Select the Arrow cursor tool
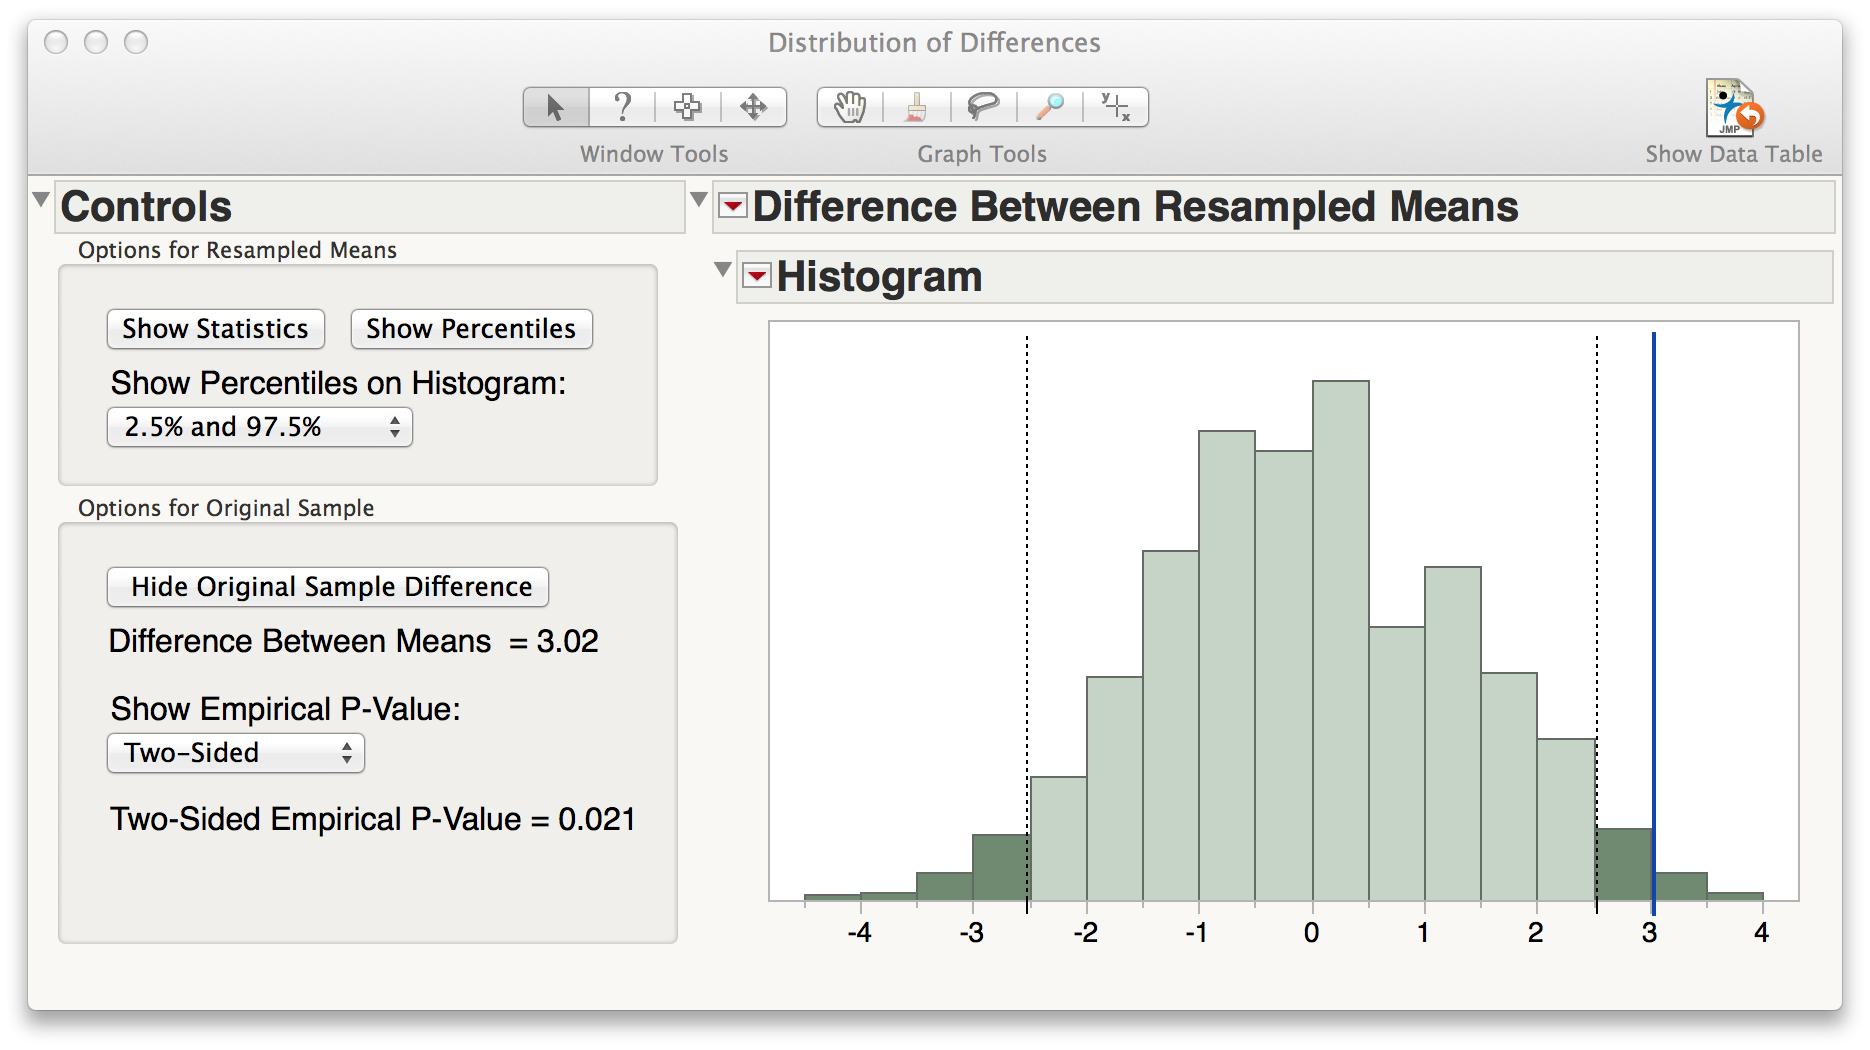The height and width of the screenshot is (1050, 1870). pyautogui.click(x=556, y=107)
